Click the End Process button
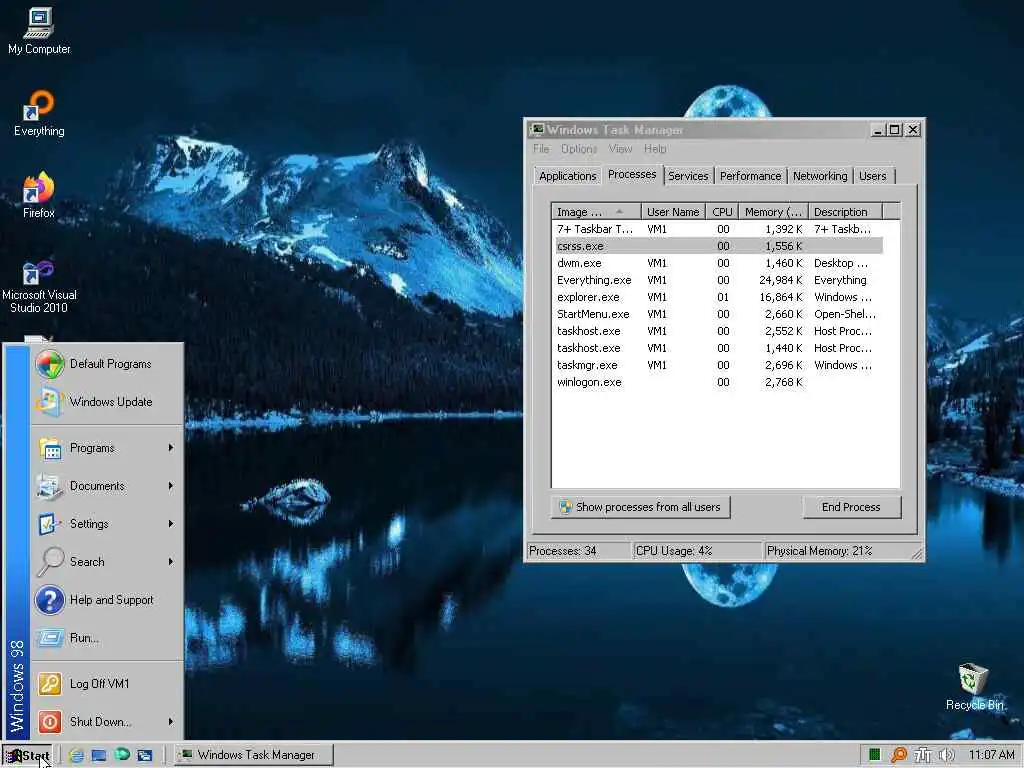 click(852, 507)
